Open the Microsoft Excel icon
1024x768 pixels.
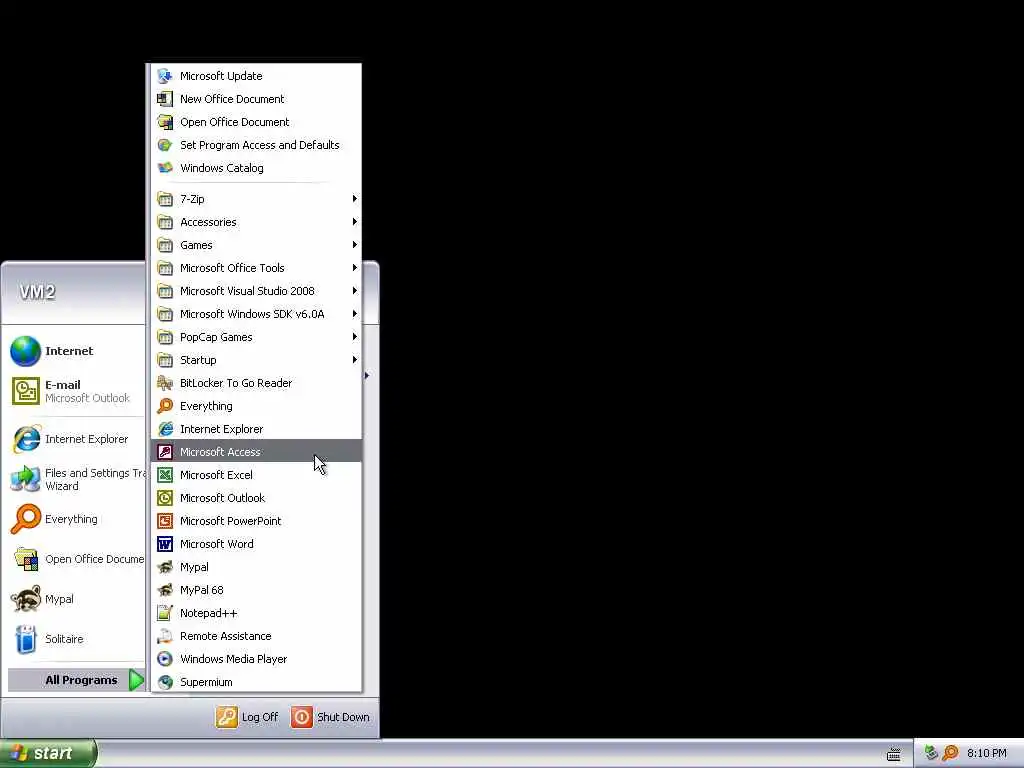165,475
